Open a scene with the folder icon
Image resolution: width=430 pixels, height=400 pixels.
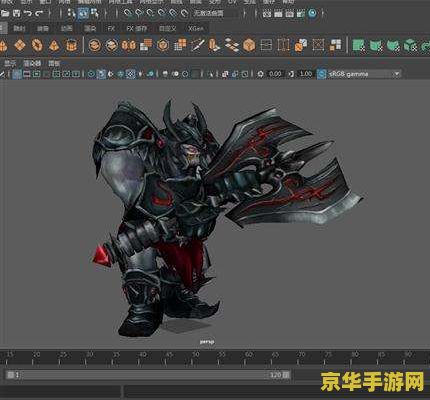click(5, 14)
